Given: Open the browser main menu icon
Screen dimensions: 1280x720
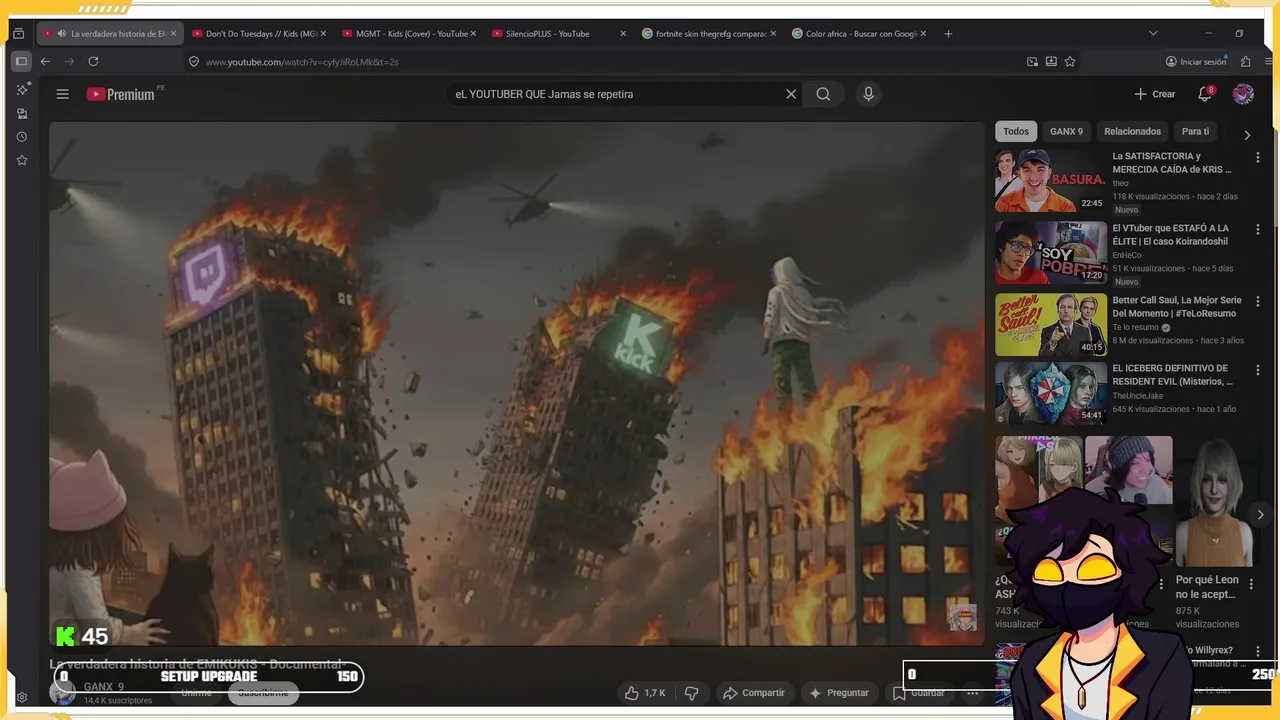Looking at the screenshot, I should tap(1270, 61).
